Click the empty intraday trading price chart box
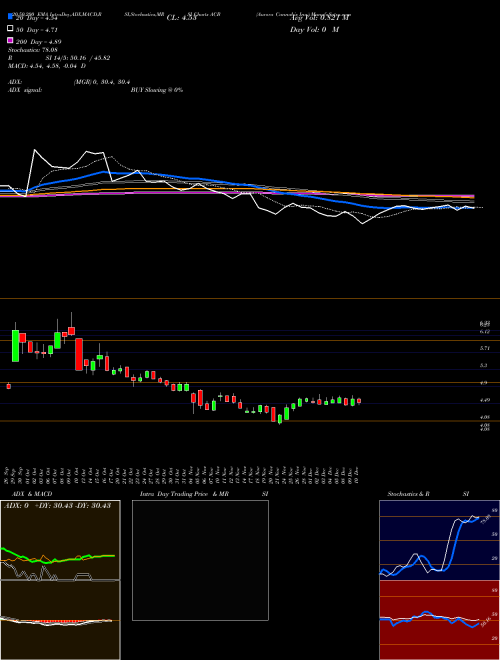The height and width of the screenshot is (660, 500). click(200, 560)
